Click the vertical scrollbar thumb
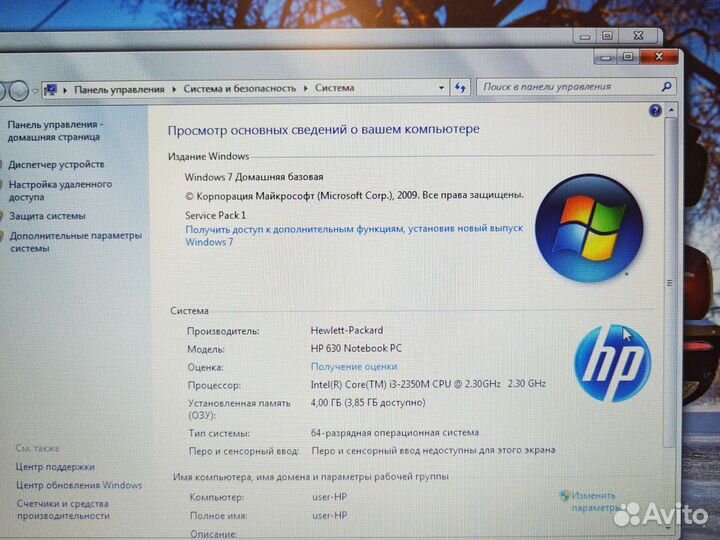 [x=669, y=282]
